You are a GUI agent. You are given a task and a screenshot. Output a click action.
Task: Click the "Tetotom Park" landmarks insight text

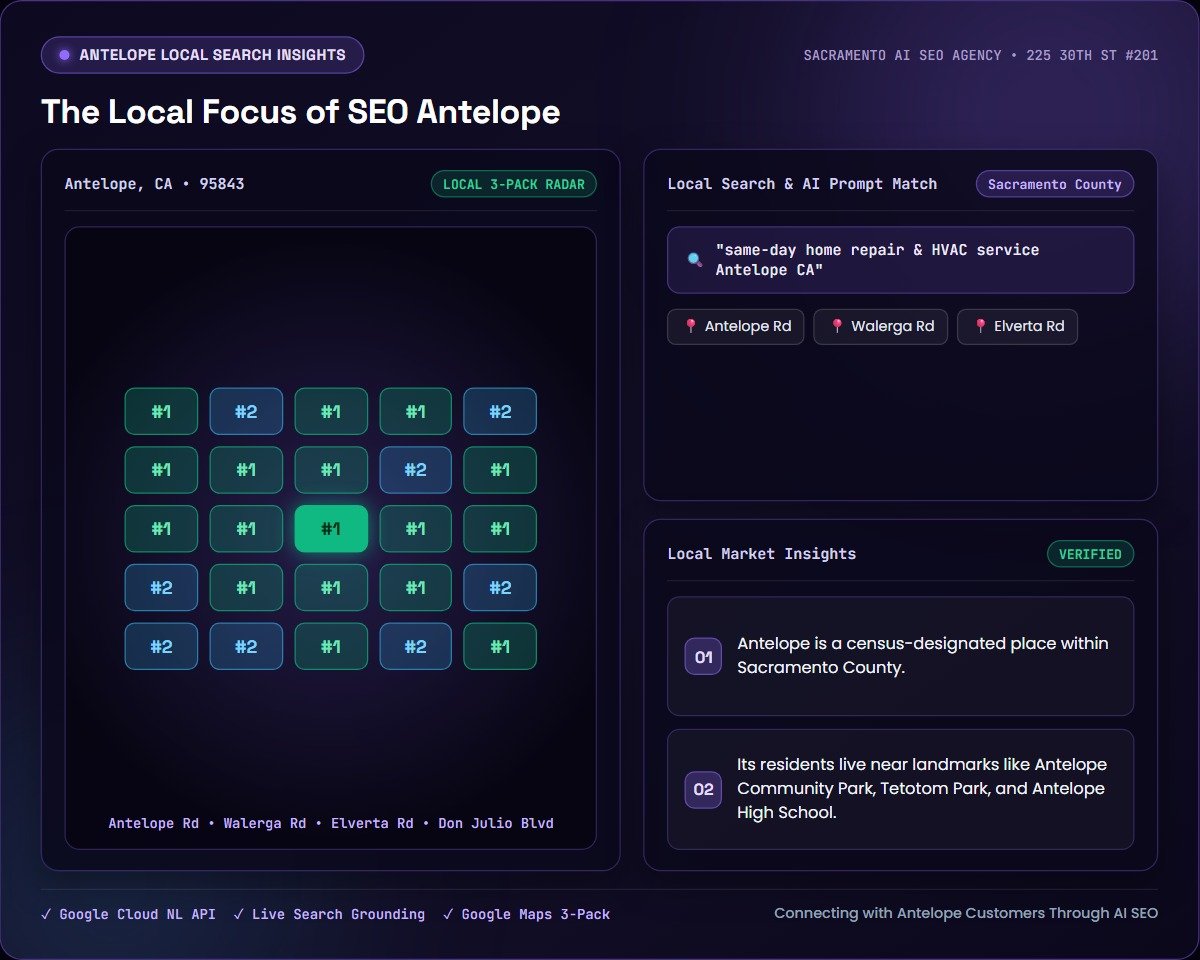tap(923, 788)
